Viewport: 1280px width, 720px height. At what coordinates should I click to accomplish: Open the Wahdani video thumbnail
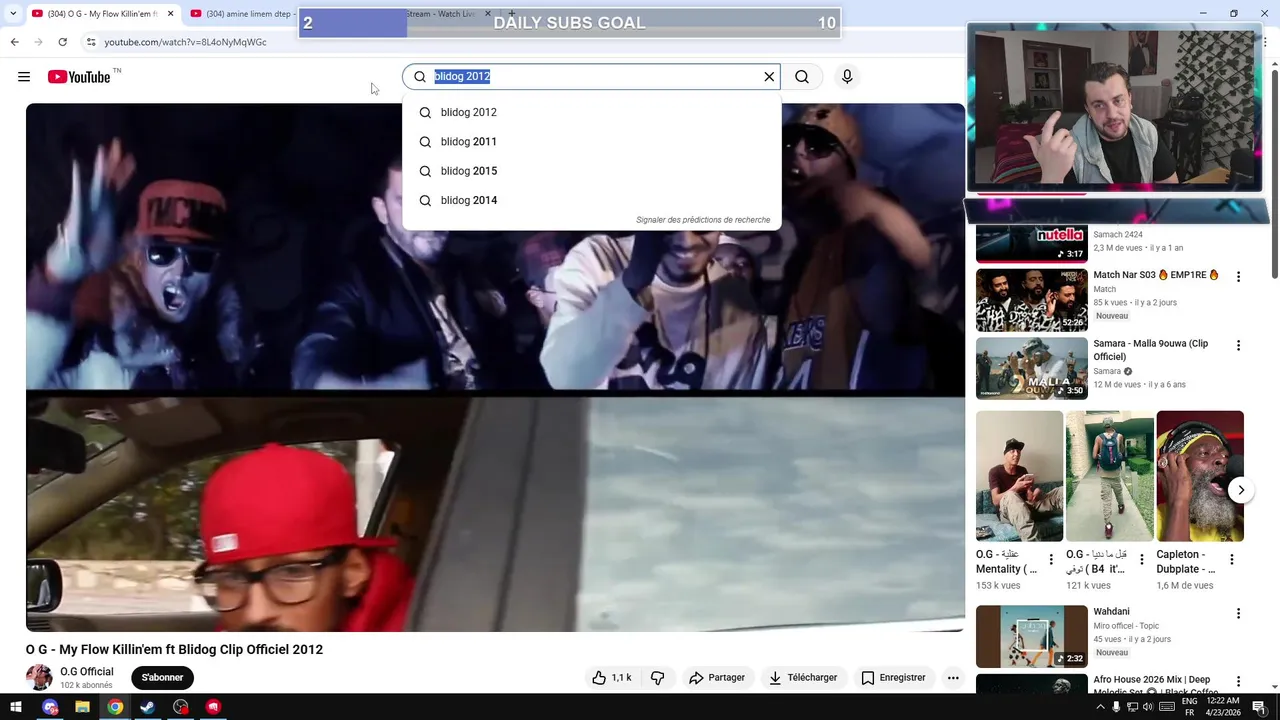pyautogui.click(x=1031, y=636)
